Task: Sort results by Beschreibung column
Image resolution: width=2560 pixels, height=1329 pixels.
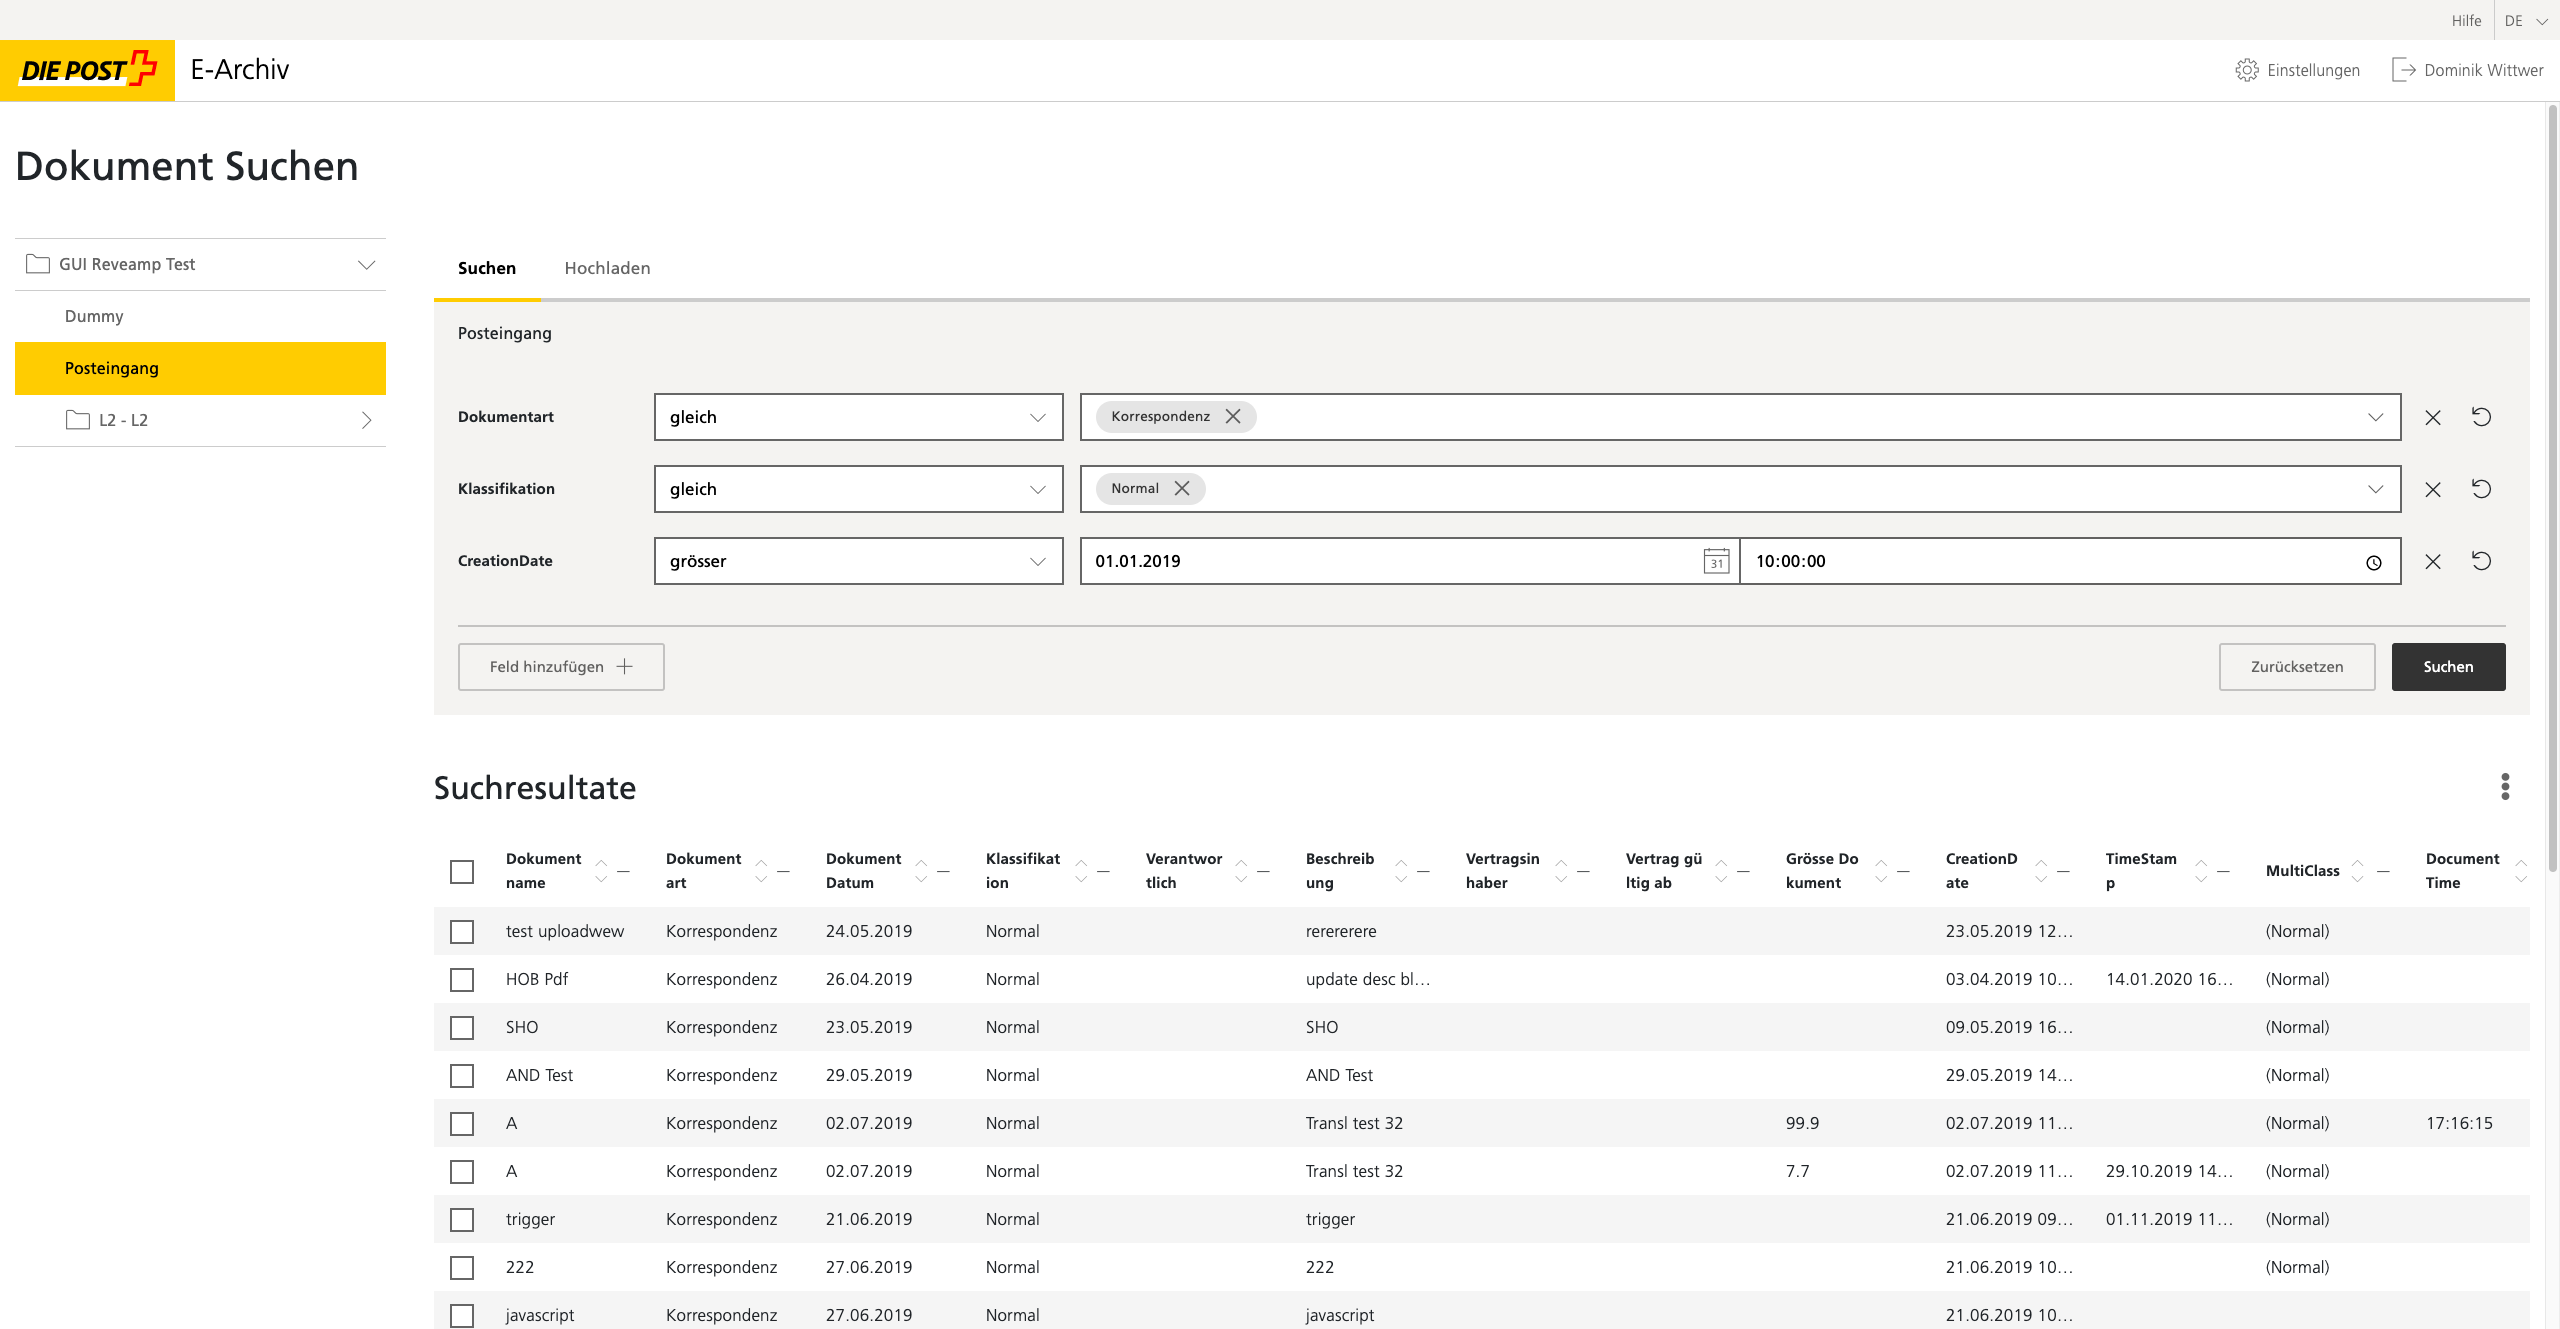Action: pos(1401,871)
